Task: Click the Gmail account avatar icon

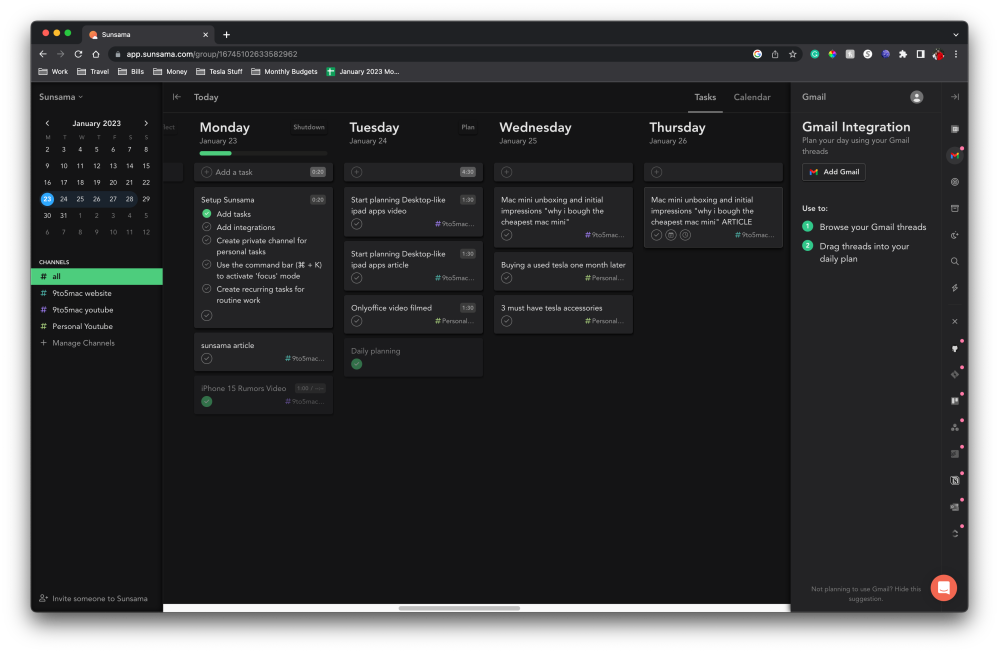Action: pyautogui.click(x=916, y=97)
